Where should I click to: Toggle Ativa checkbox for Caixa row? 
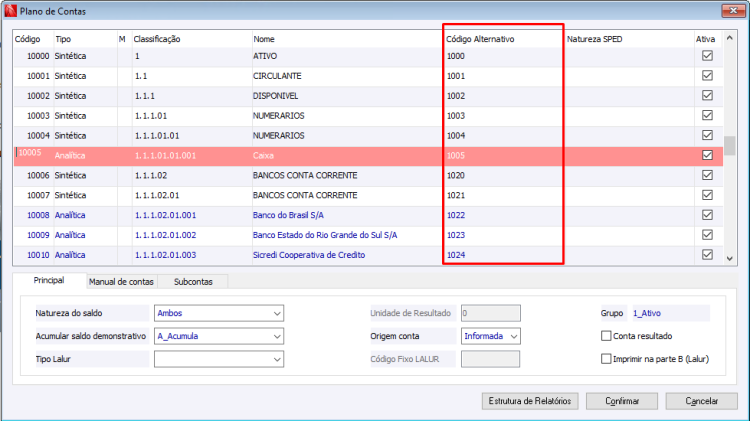[x=707, y=155]
